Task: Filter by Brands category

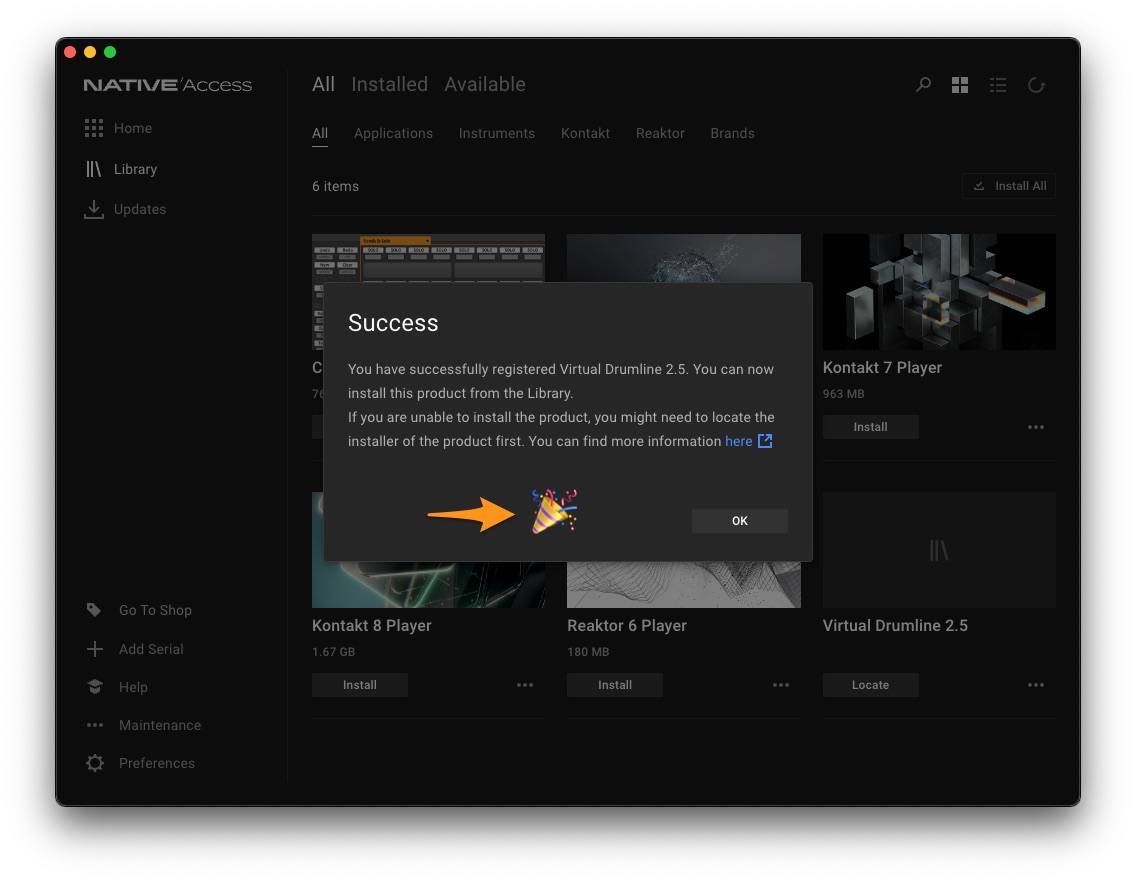Action: pyautogui.click(x=732, y=133)
